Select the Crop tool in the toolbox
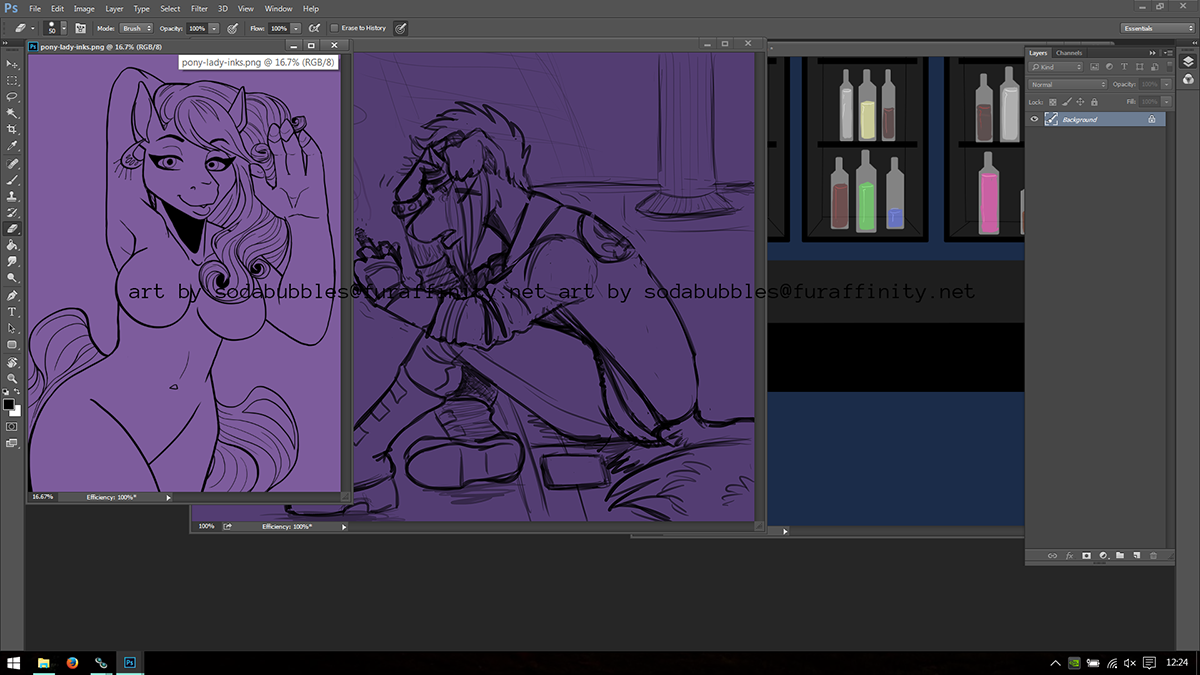Image resolution: width=1200 pixels, height=675 pixels. 12,130
